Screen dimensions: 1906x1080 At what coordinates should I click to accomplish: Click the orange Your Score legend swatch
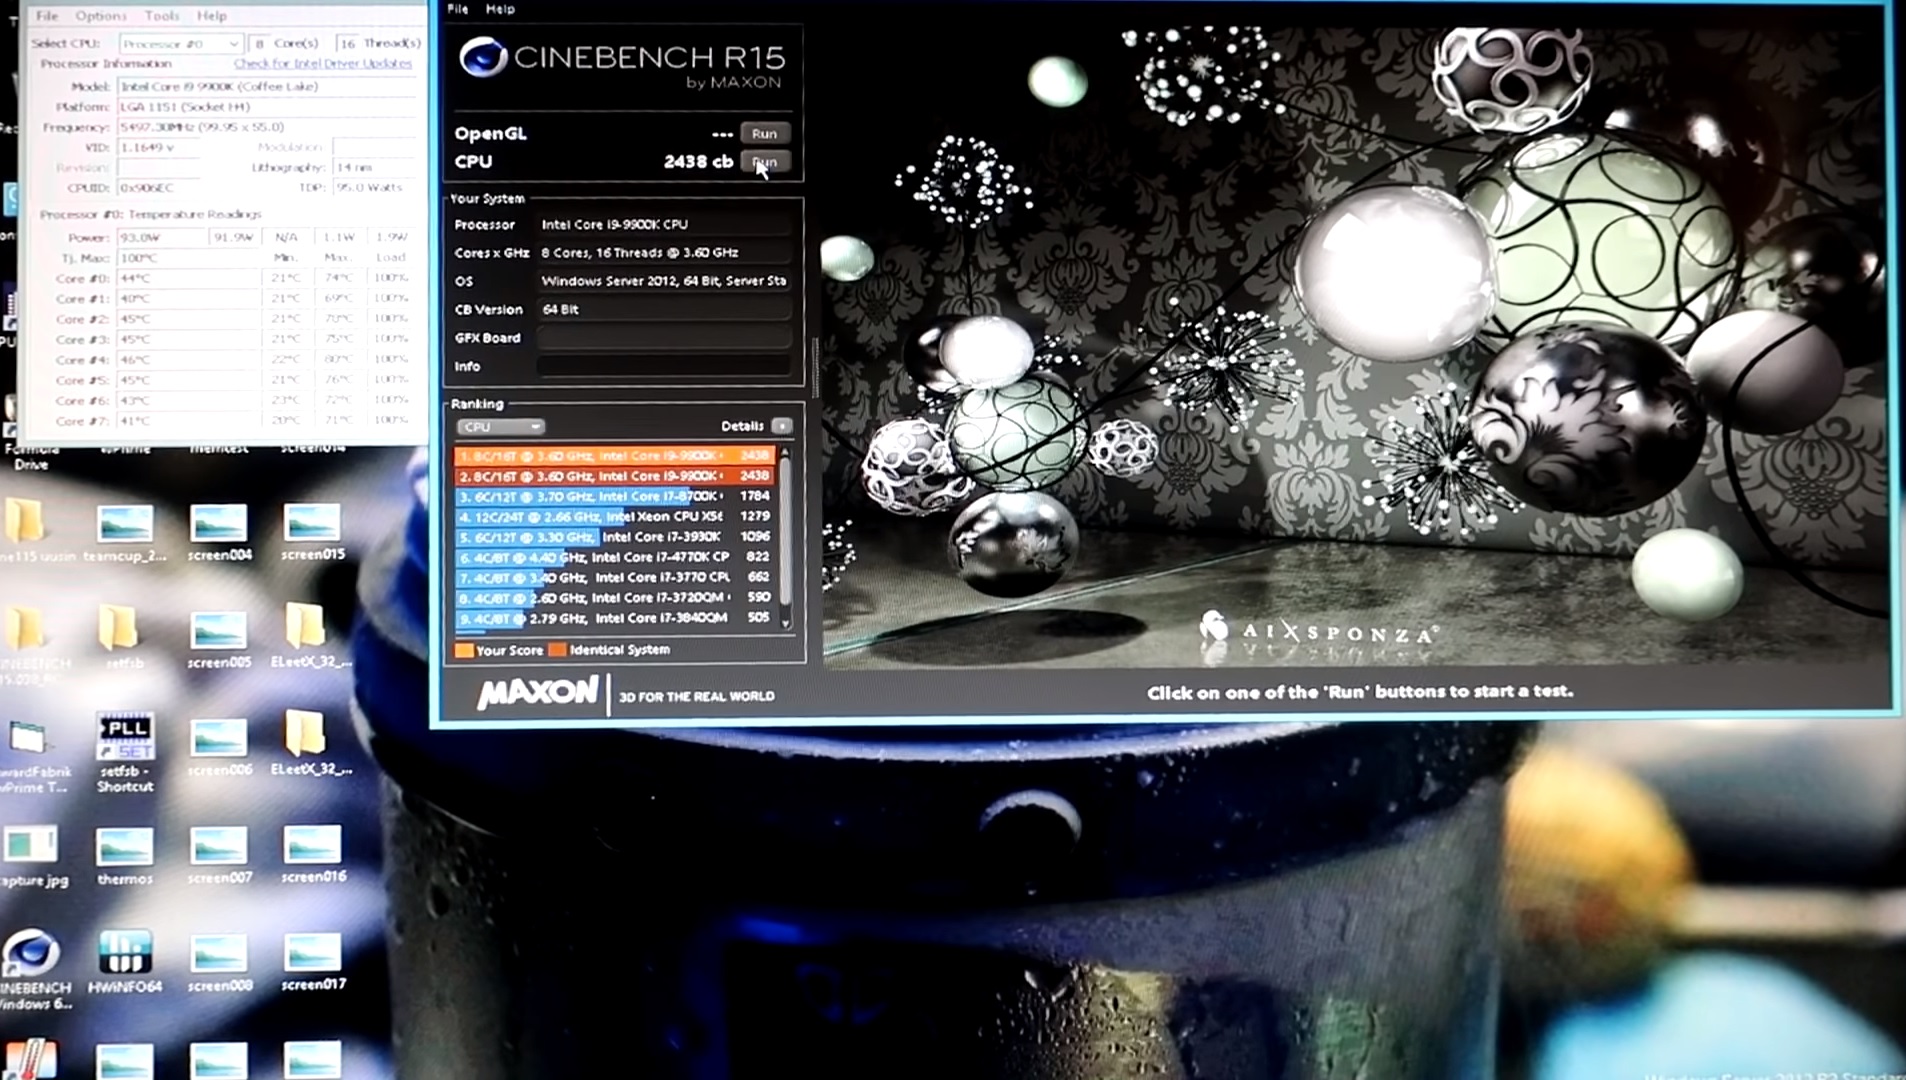(x=465, y=649)
